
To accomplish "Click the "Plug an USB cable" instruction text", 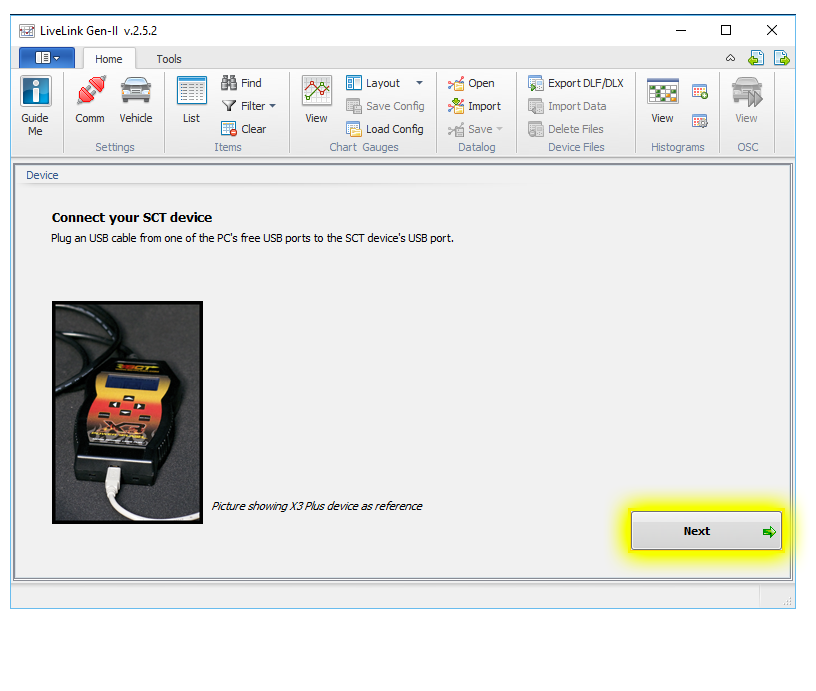I will (252, 238).
